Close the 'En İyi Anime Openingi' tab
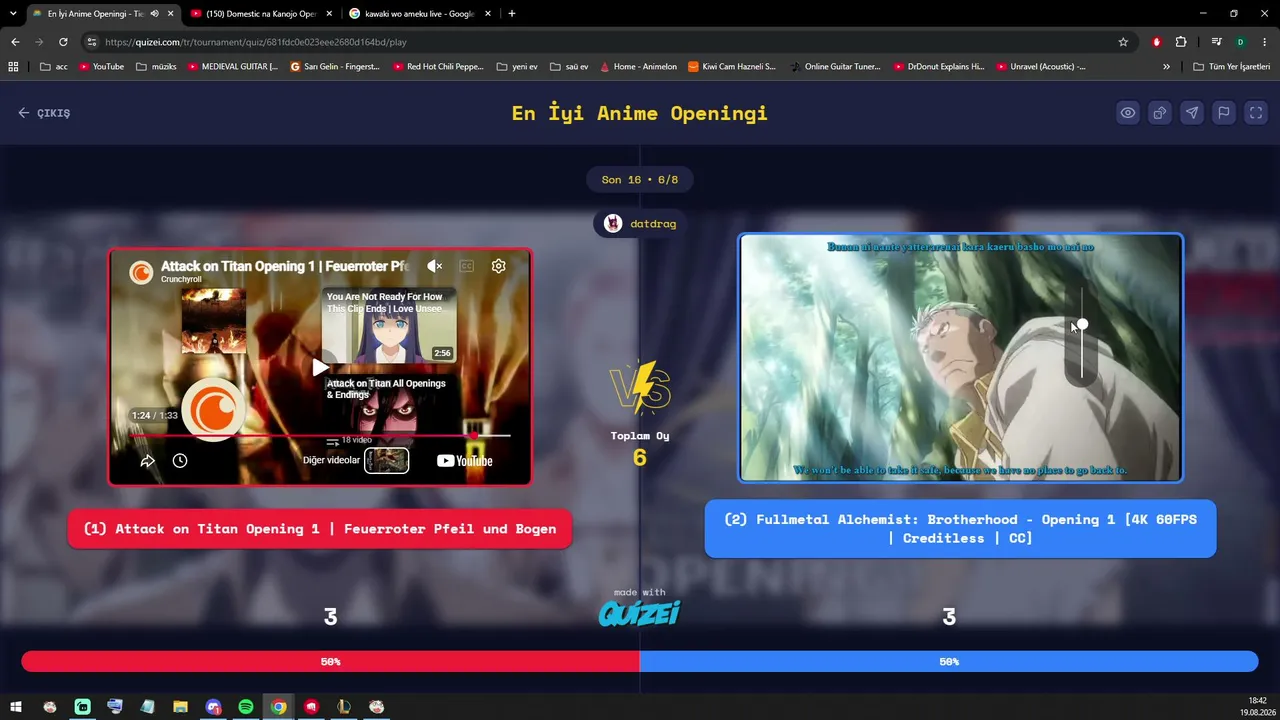This screenshot has width=1280, height=720. 170,14
